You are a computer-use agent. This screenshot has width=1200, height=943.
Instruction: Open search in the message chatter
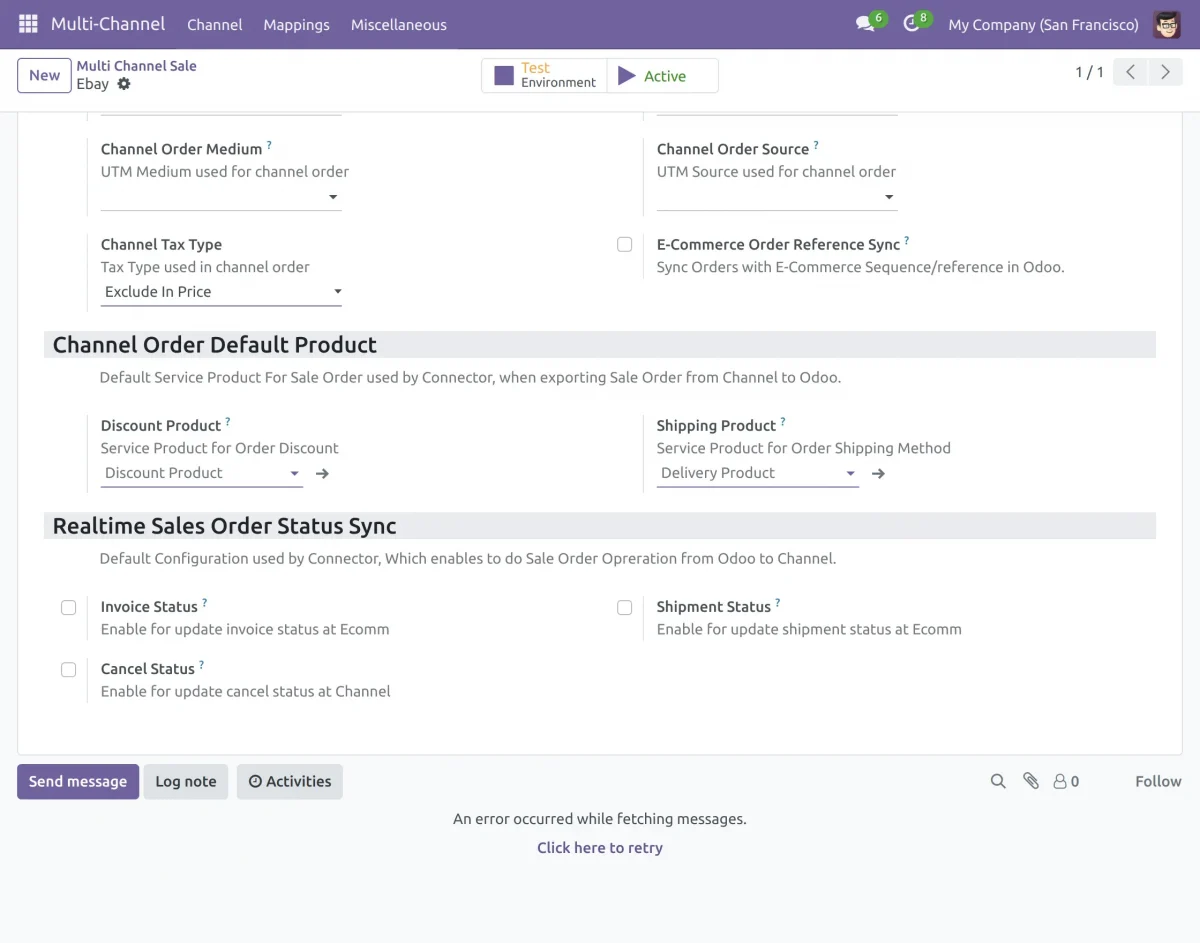(x=997, y=781)
